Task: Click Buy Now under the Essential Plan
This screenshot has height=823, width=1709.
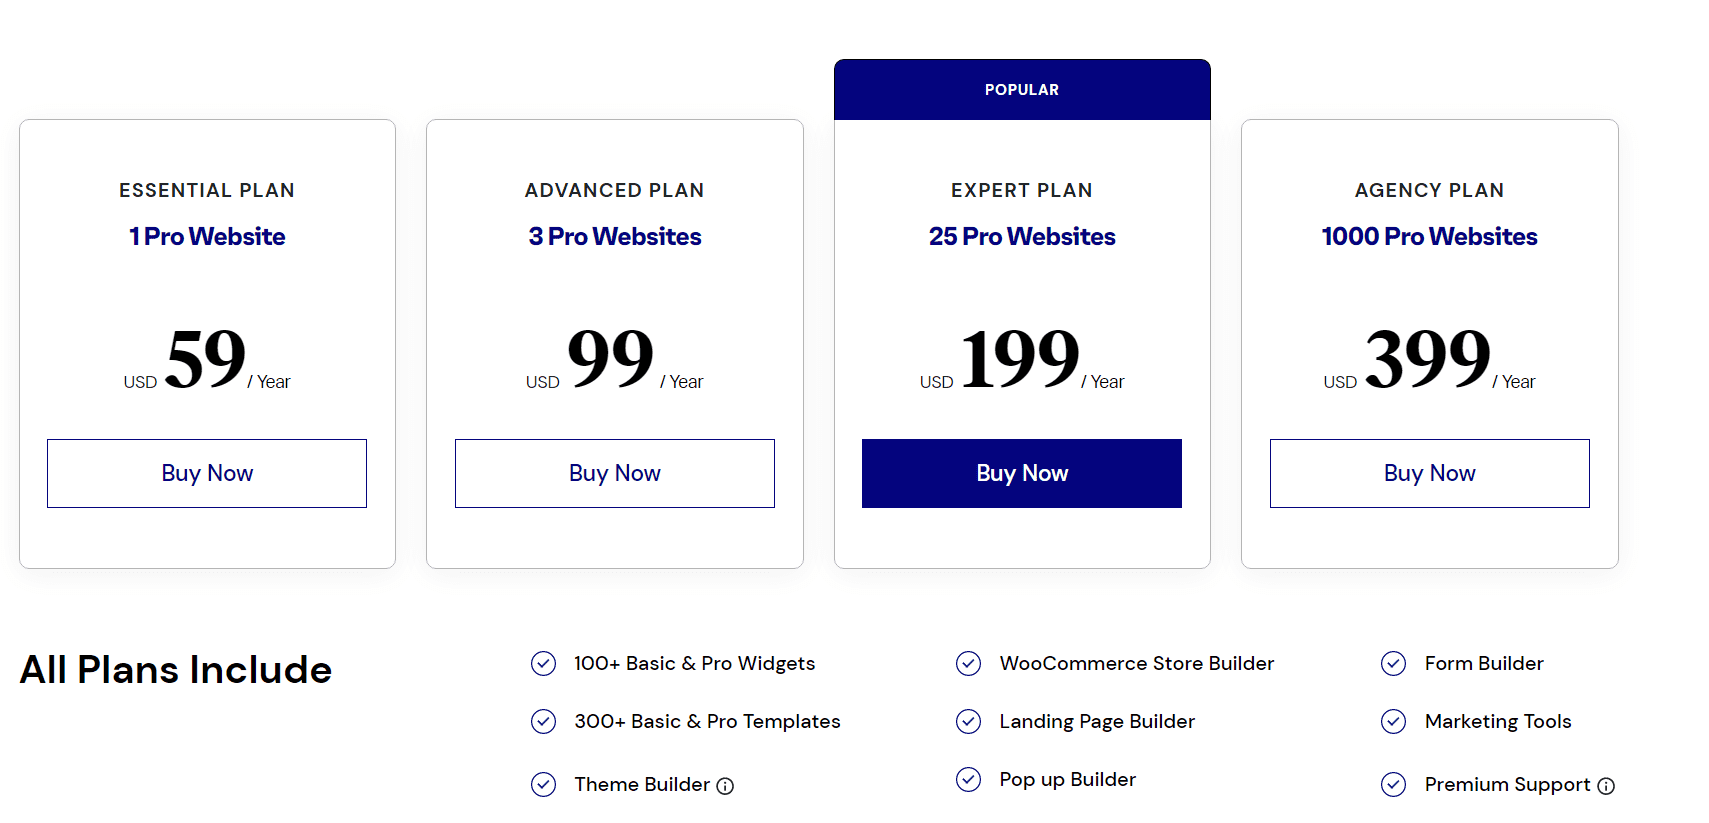Action: pos(206,472)
